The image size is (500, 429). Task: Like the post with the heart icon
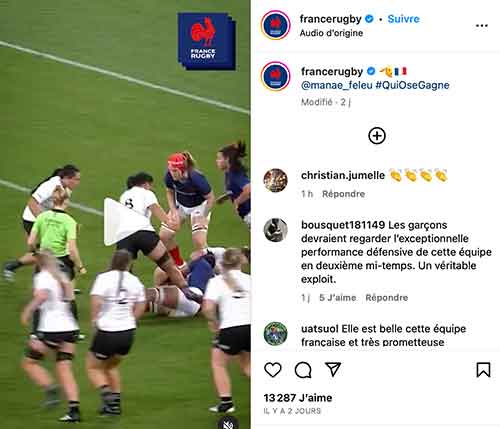tap(273, 370)
